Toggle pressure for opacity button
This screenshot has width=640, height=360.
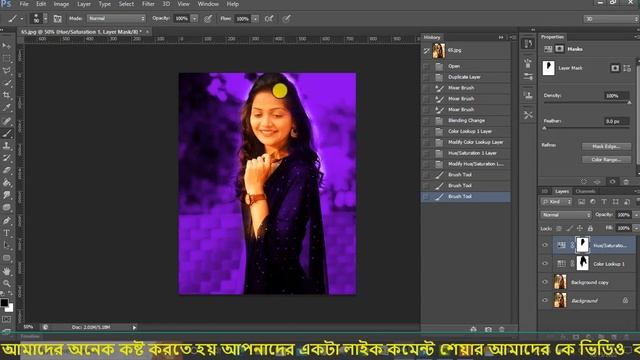click(208, 18)
